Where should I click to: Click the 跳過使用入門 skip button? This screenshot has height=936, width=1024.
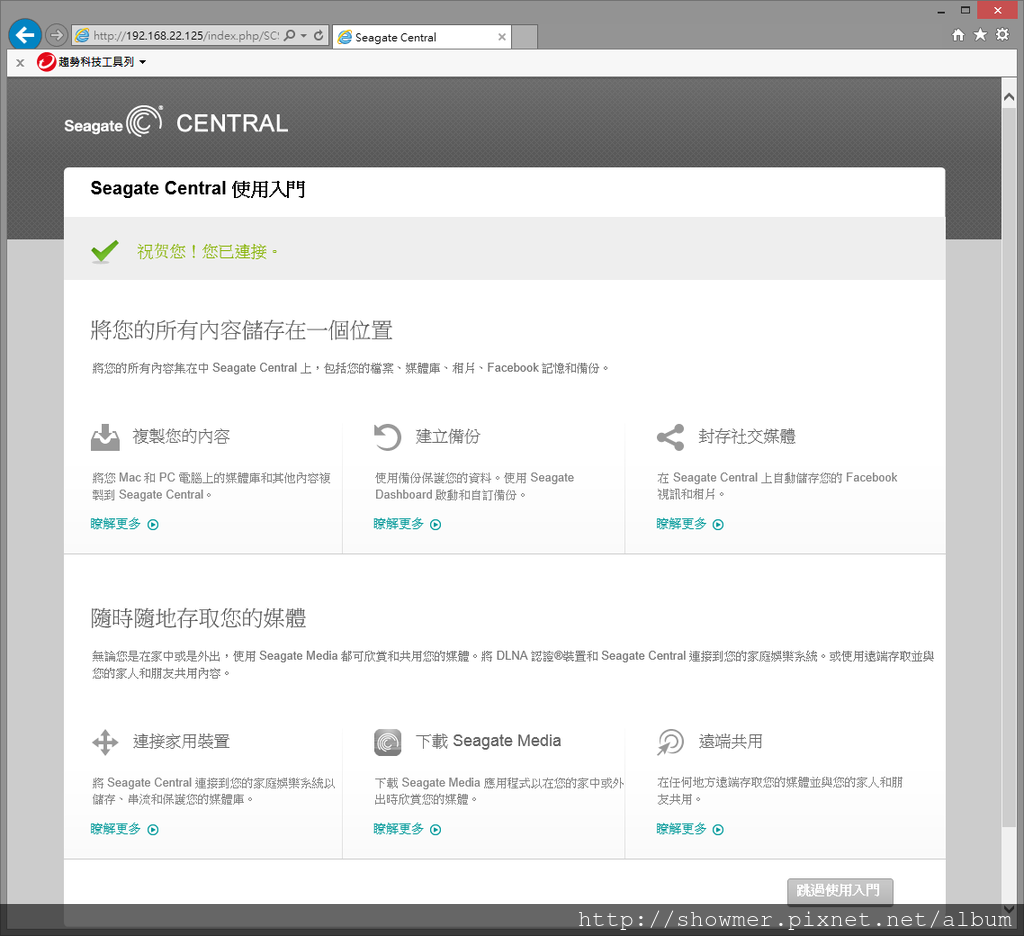(x=839, y=891)
